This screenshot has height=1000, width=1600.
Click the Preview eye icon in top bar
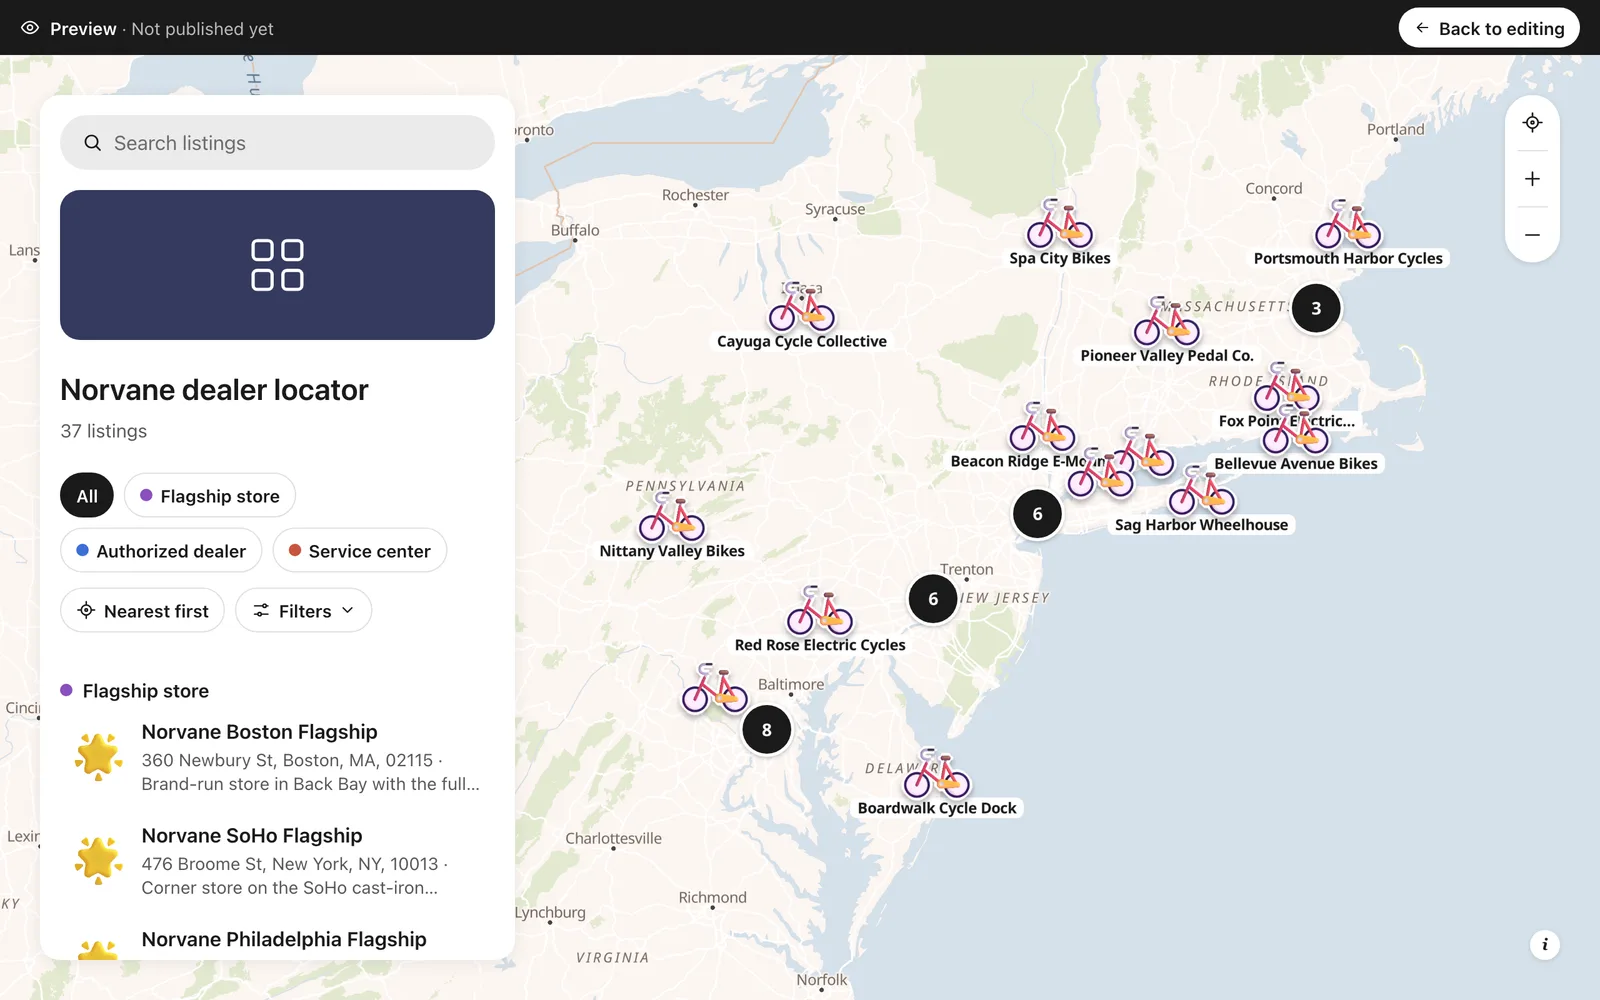click(x=30, y=28)
